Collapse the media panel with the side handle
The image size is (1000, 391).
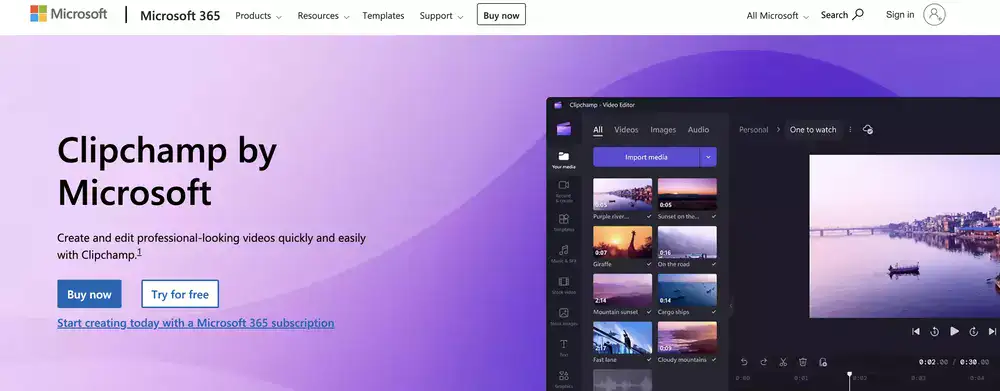tap(731, 306)
